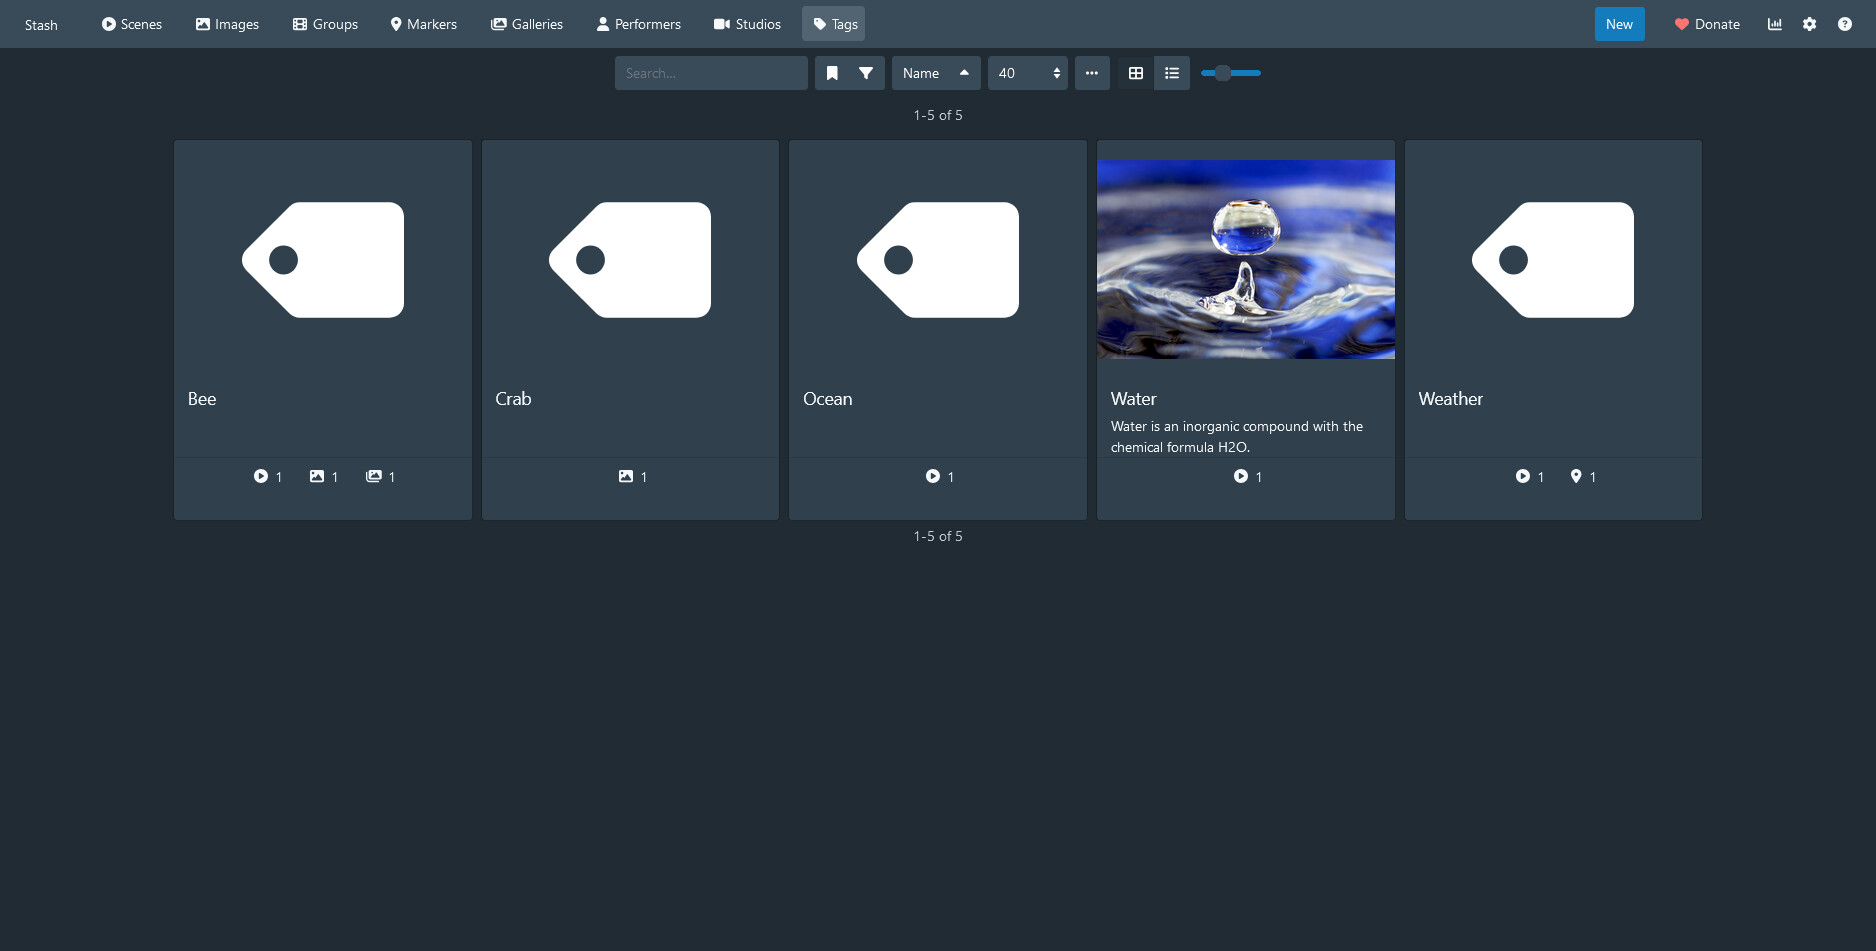Open the Ocean tag card image
The height and width of the screenshot is (951, 1876).
click(938, 260)
